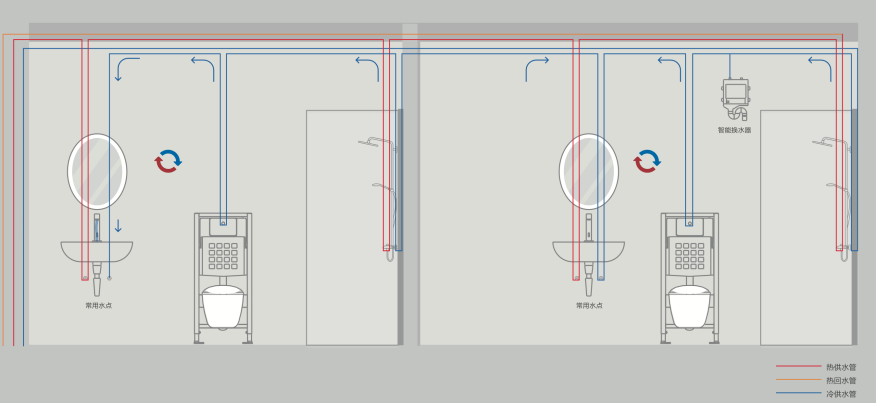876x403 pixels.
Task: Click the 热供水管 legend text
Action: click(841, 367)
